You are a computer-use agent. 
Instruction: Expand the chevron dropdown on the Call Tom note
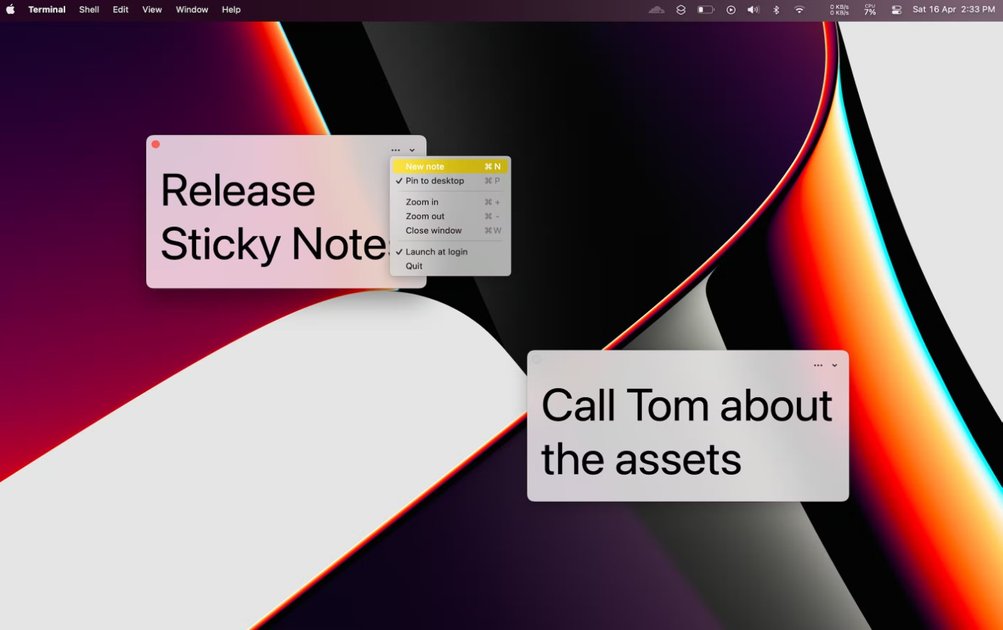[834, 364]
